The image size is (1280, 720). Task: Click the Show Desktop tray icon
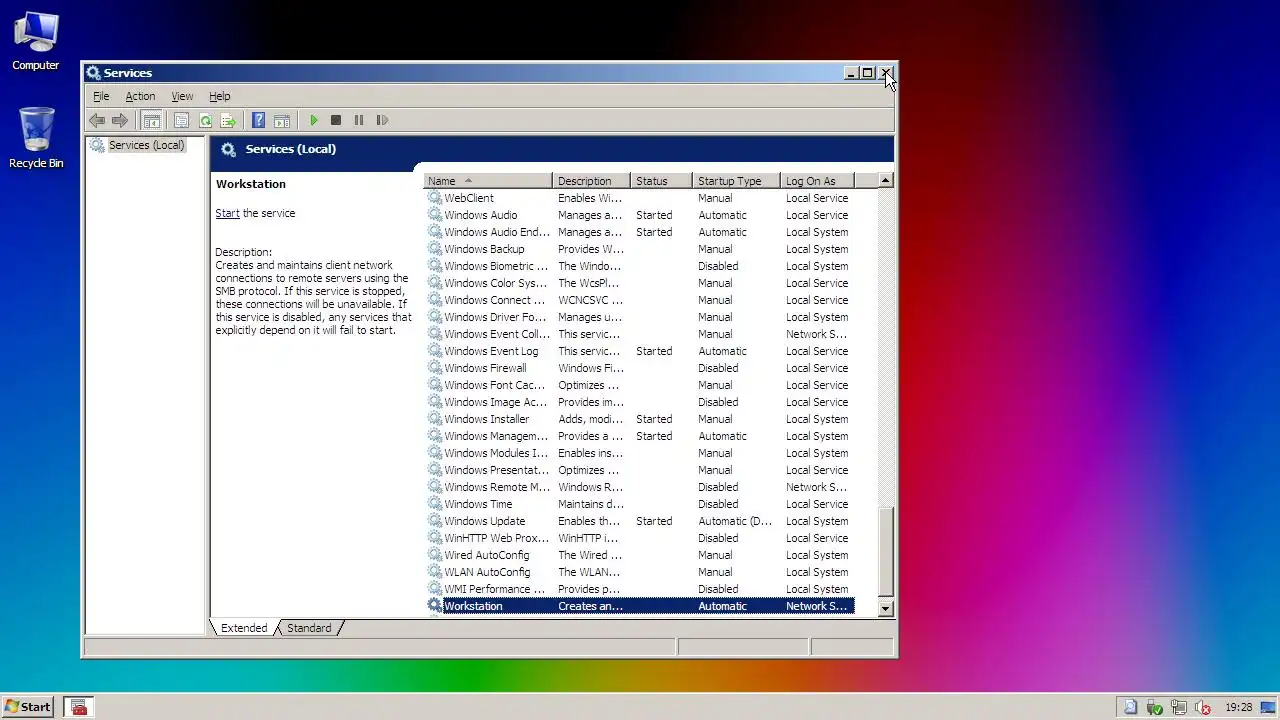[1268, 707]
